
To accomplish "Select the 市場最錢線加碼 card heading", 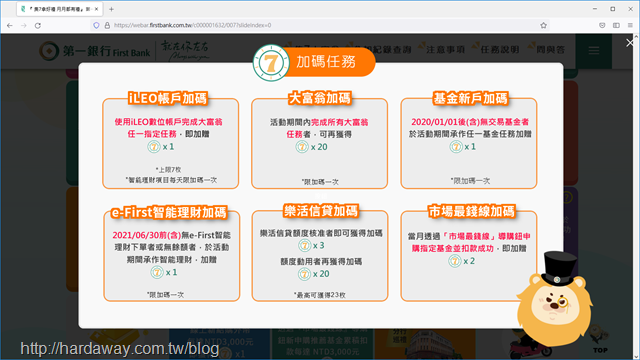I will click(x=471, y=211).
